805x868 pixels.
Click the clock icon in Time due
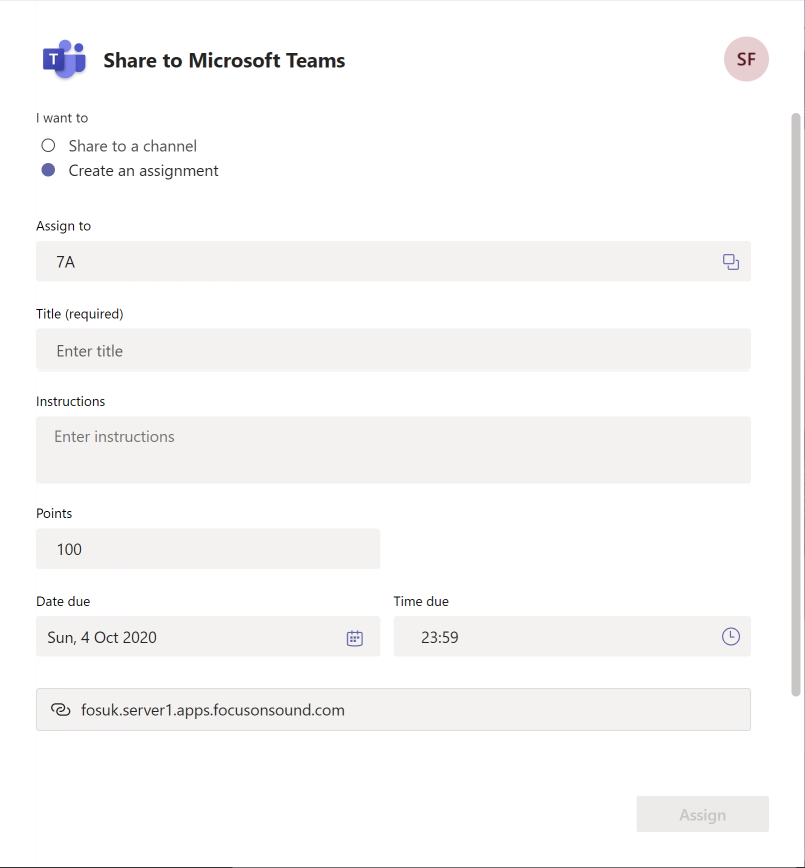tap(730, 637)
